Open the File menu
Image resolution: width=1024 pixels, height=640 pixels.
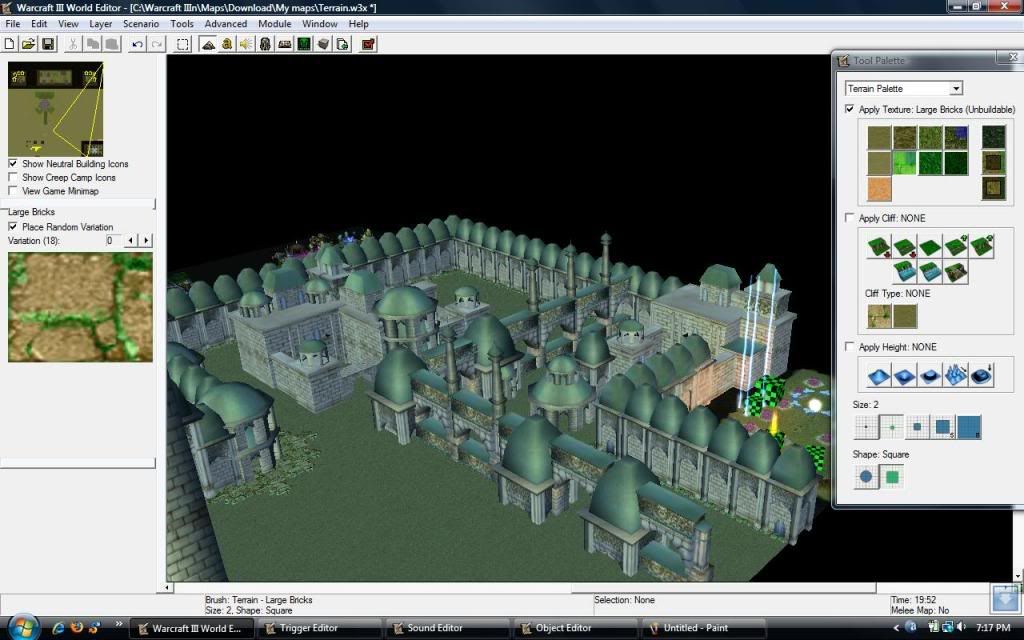pyautogui.click(x=12, y=24)
